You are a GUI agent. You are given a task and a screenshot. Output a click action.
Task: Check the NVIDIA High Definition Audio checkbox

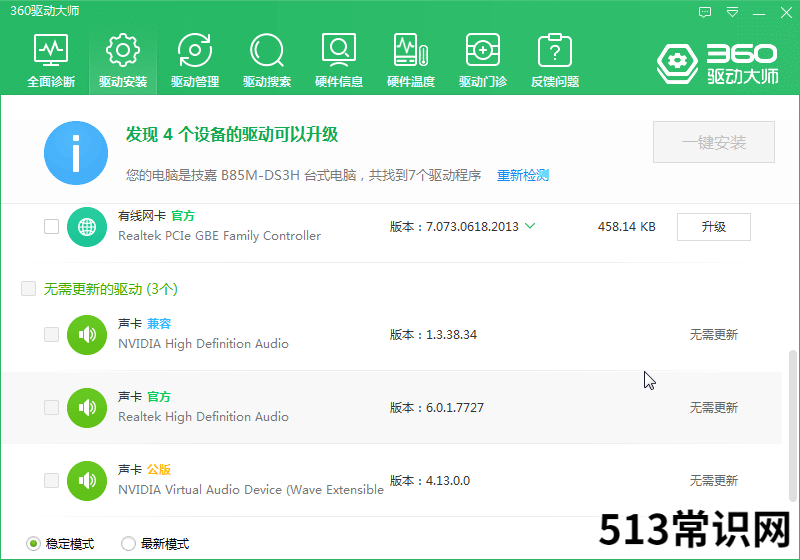52,335
